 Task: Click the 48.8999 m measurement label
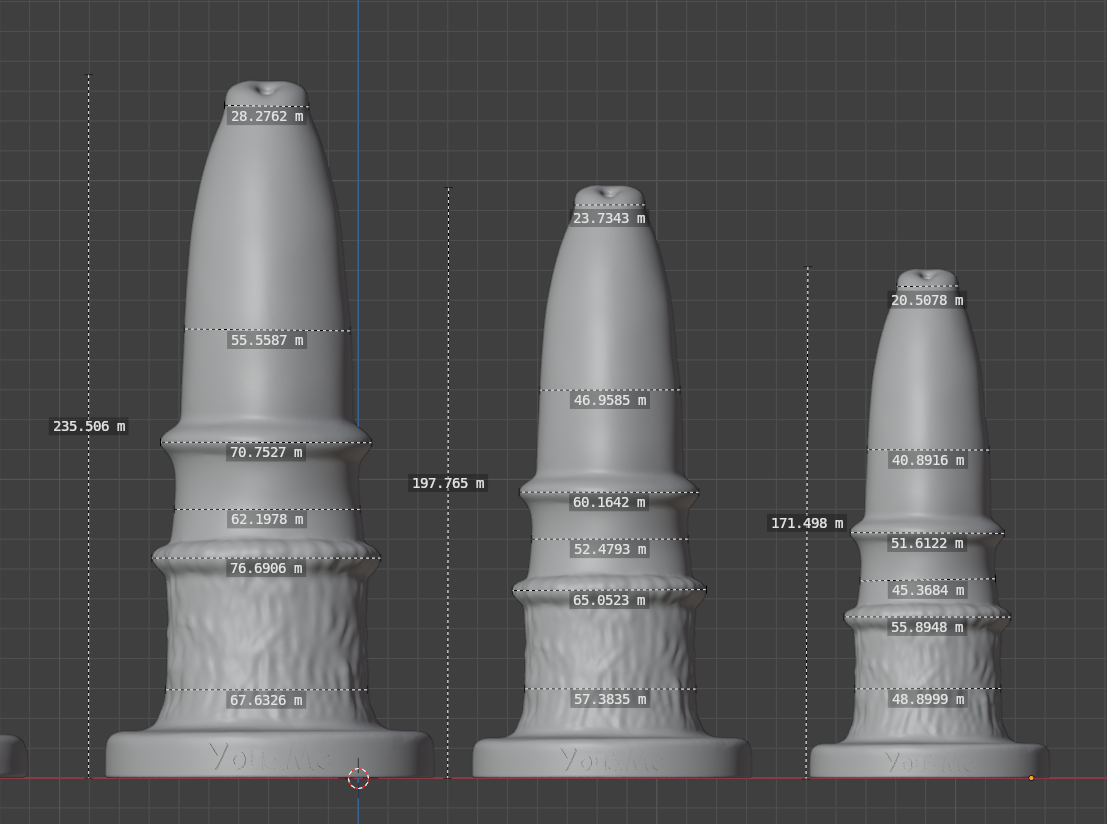927,699
